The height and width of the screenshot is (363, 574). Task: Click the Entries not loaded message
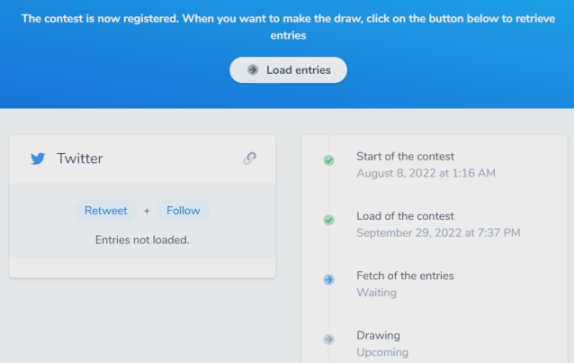[x=142, y=240]
